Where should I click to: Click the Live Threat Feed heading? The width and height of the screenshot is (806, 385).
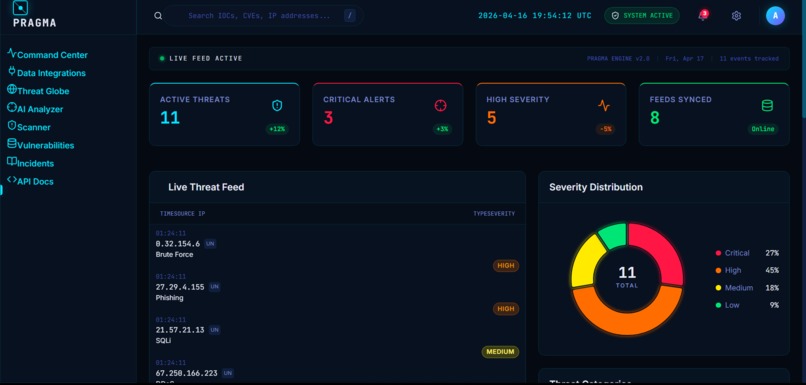tap(206, 187)
